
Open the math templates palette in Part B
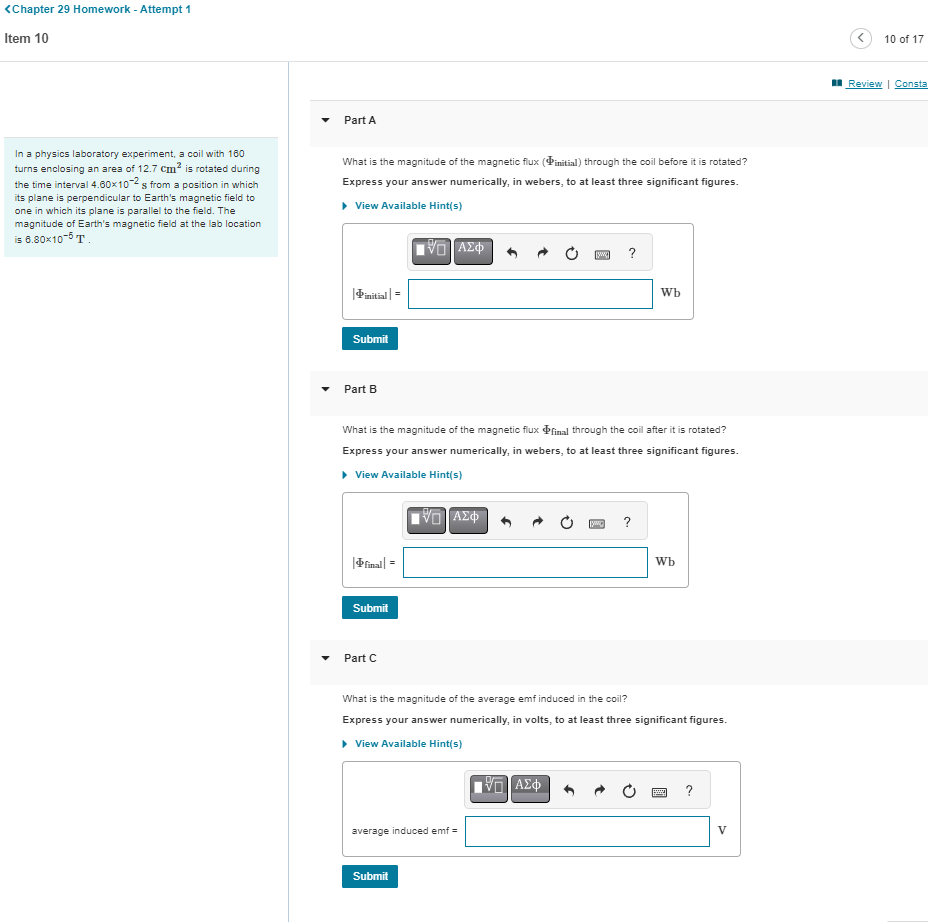[425, 520]
